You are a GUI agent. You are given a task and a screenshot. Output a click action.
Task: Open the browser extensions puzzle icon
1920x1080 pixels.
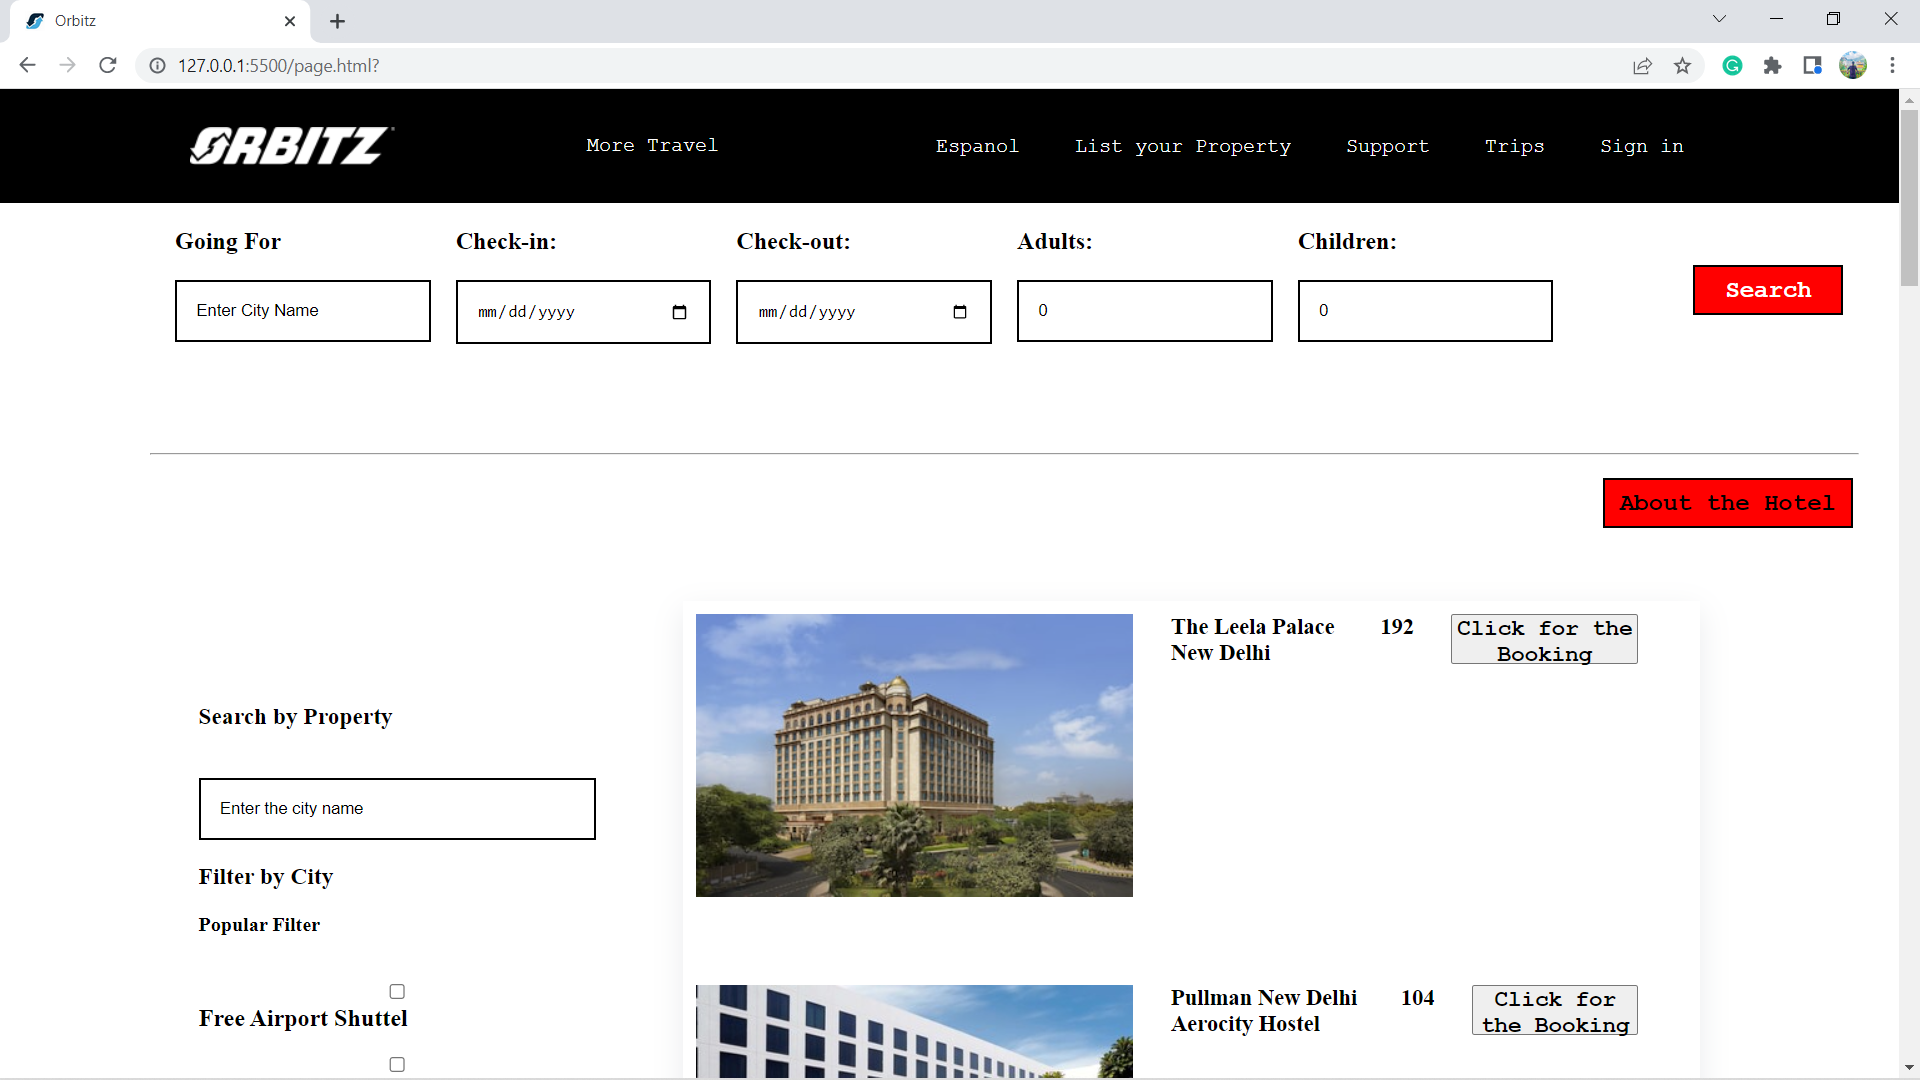coord(1773,65)
